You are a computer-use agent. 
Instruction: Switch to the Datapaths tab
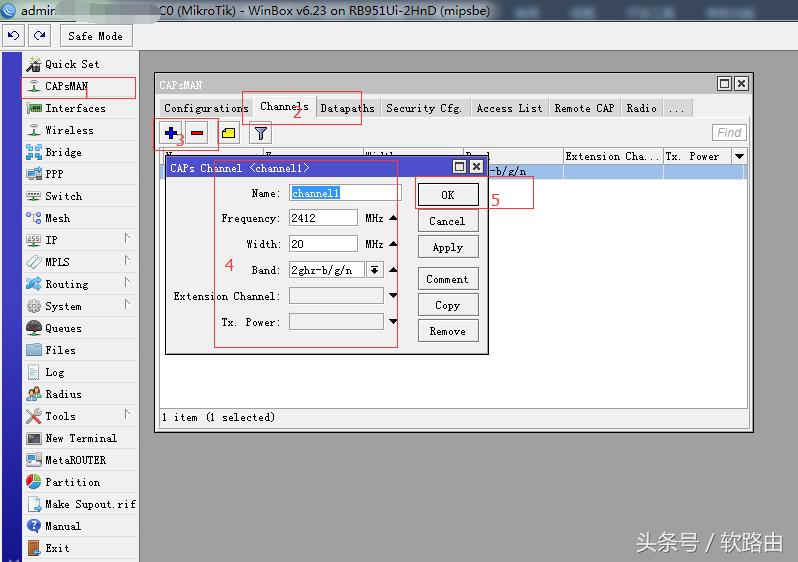pyautogui.click(x=348, y=108)
